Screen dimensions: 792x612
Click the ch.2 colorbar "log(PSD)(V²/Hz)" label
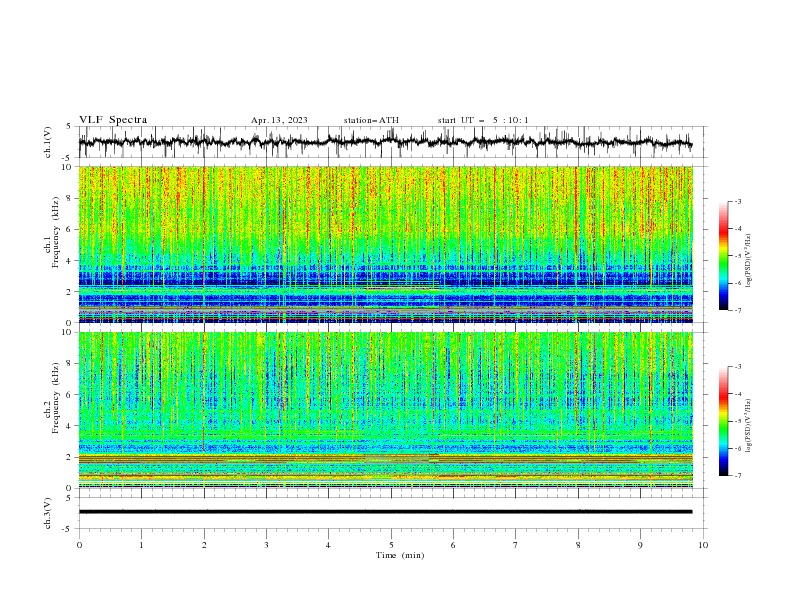tap(748, 425)
